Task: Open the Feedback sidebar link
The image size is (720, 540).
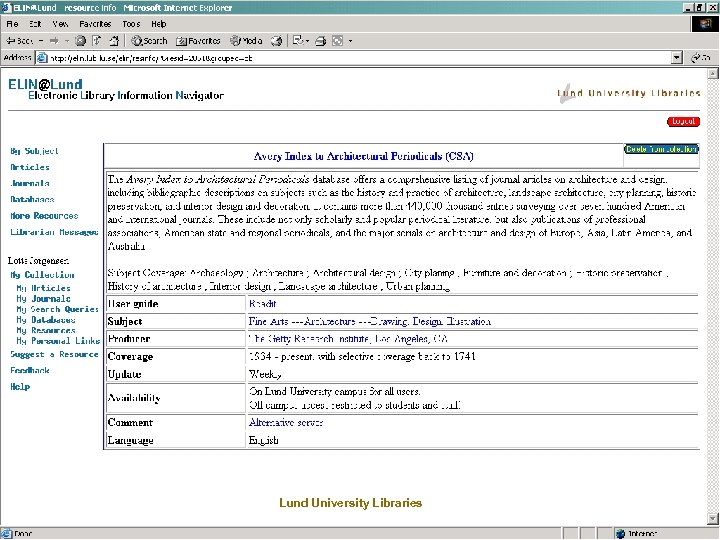Action: point(30,370)
